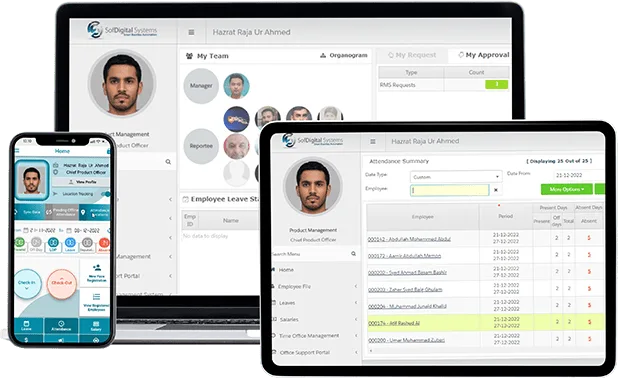Screen dimensions: 623x378
Task: Tap the Check-Out round button on phone
Action: coord(62,283)
